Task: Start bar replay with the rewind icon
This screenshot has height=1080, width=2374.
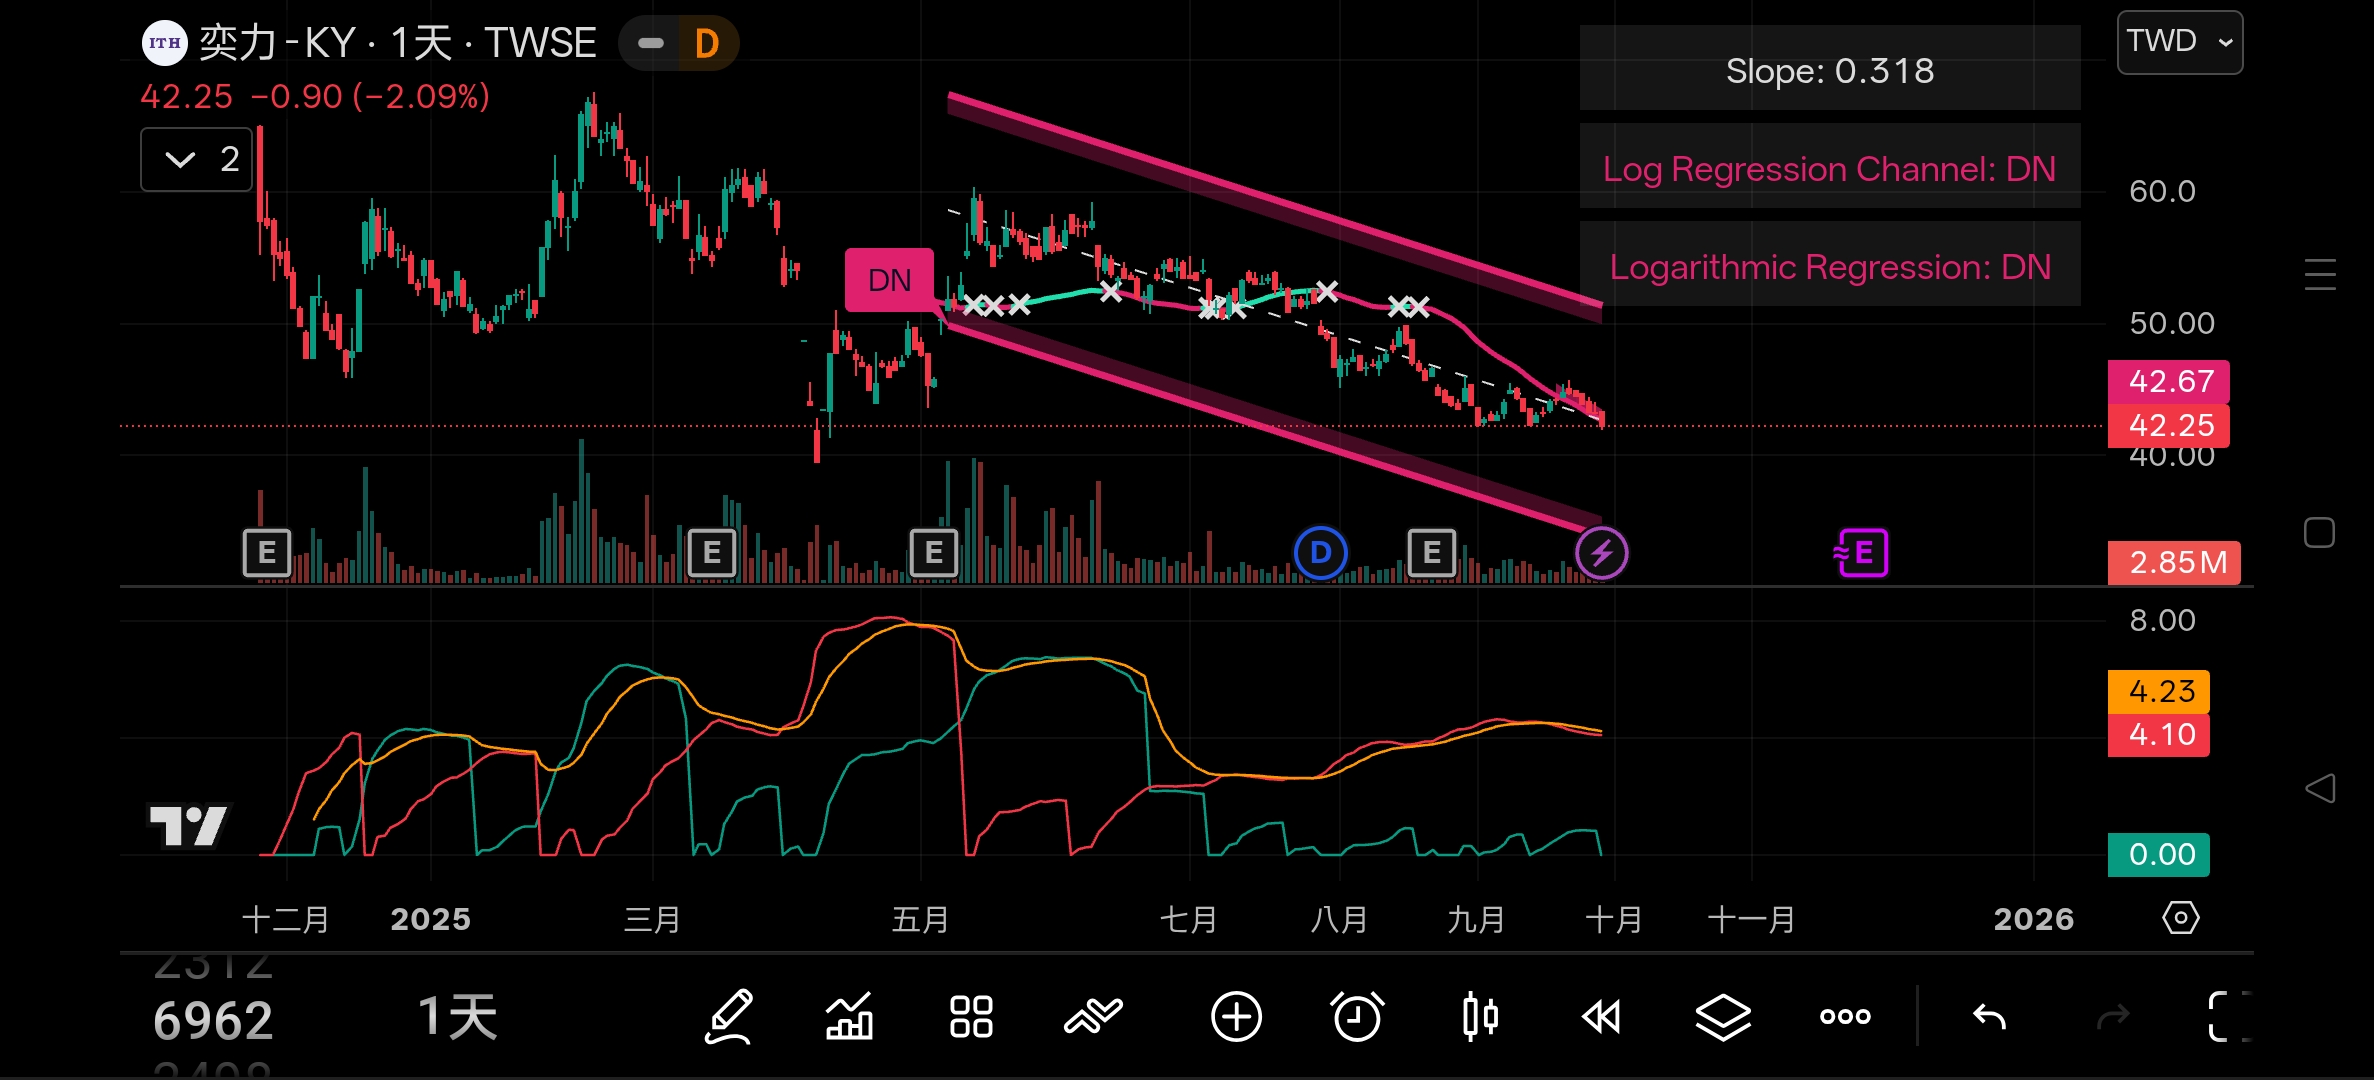Action: [x=1601, y=1017]
